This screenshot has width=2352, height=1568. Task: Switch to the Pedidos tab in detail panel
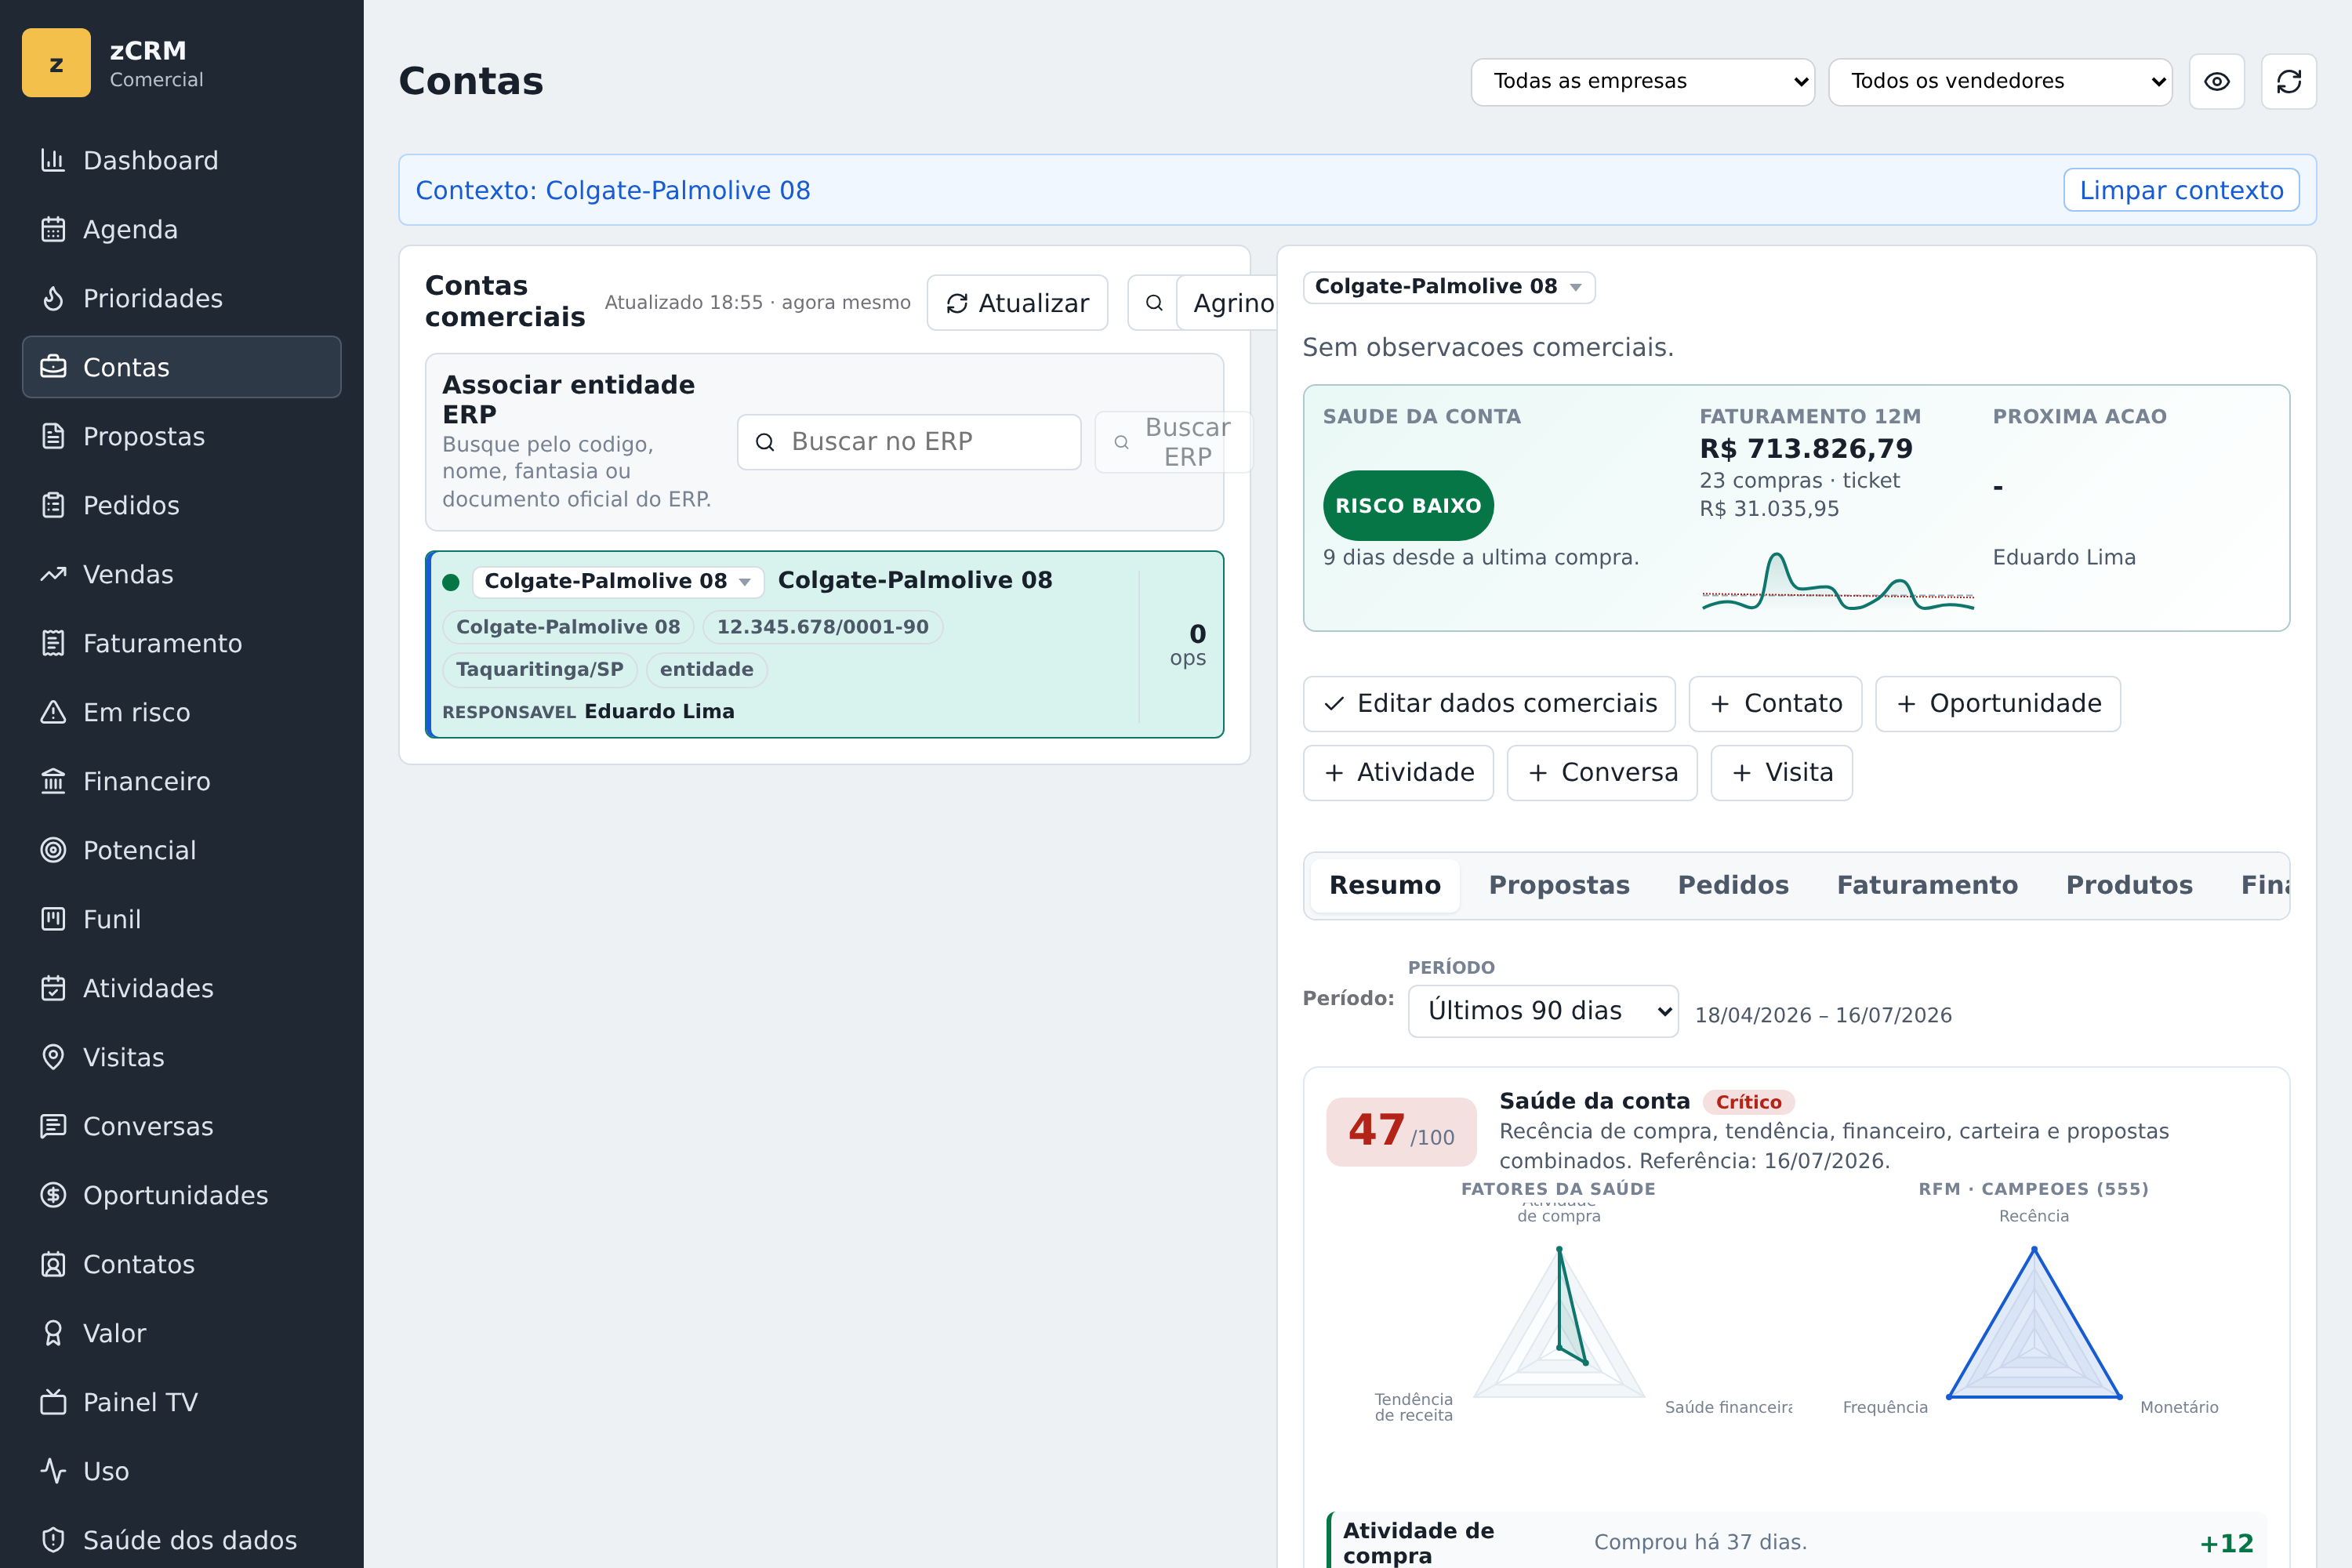(1733, 885)
